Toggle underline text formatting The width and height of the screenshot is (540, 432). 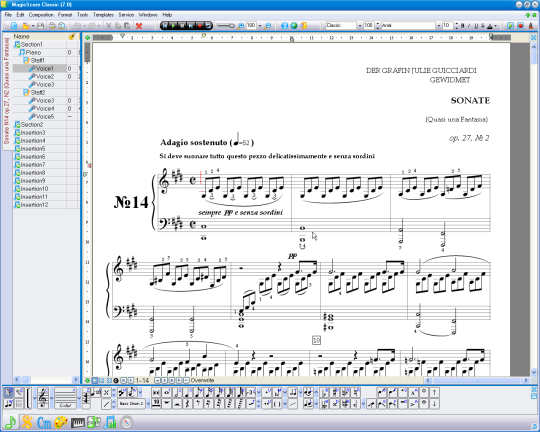pos(476,25)
